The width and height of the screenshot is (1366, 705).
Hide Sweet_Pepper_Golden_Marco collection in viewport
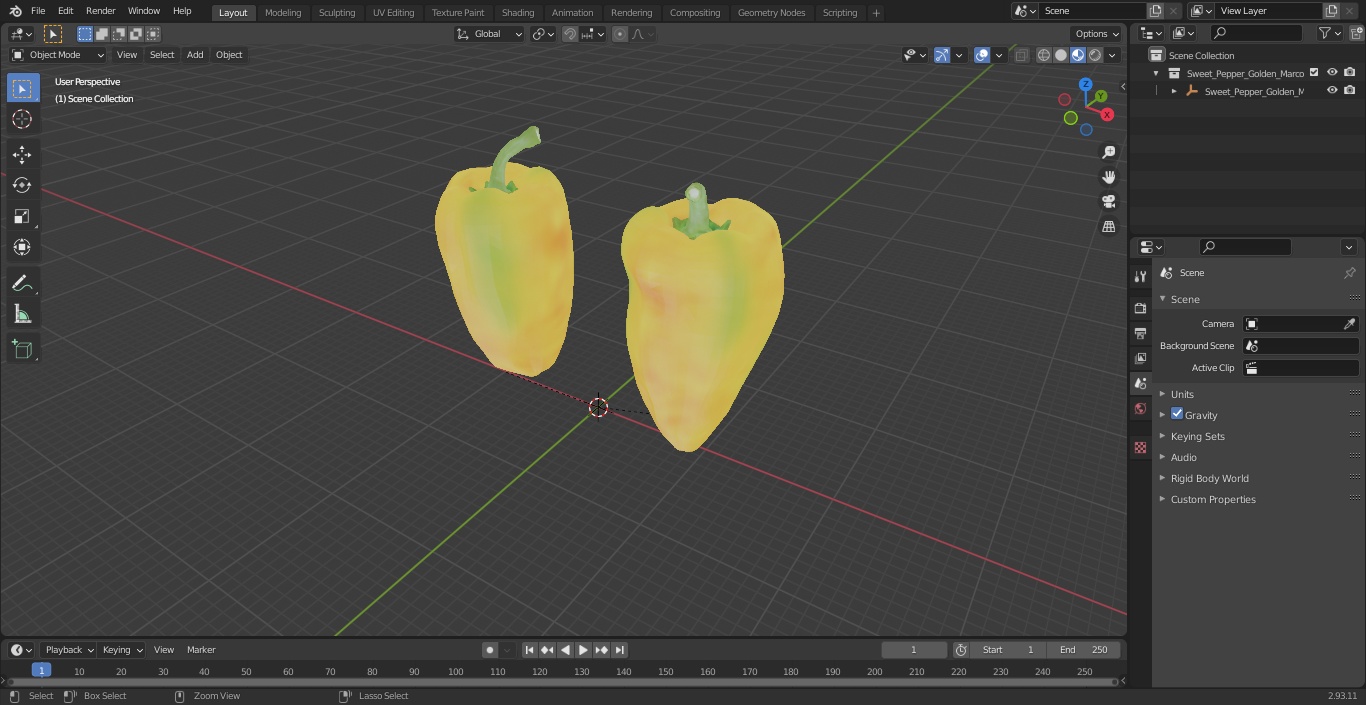pyautogui.click(x=1332, y=73)
